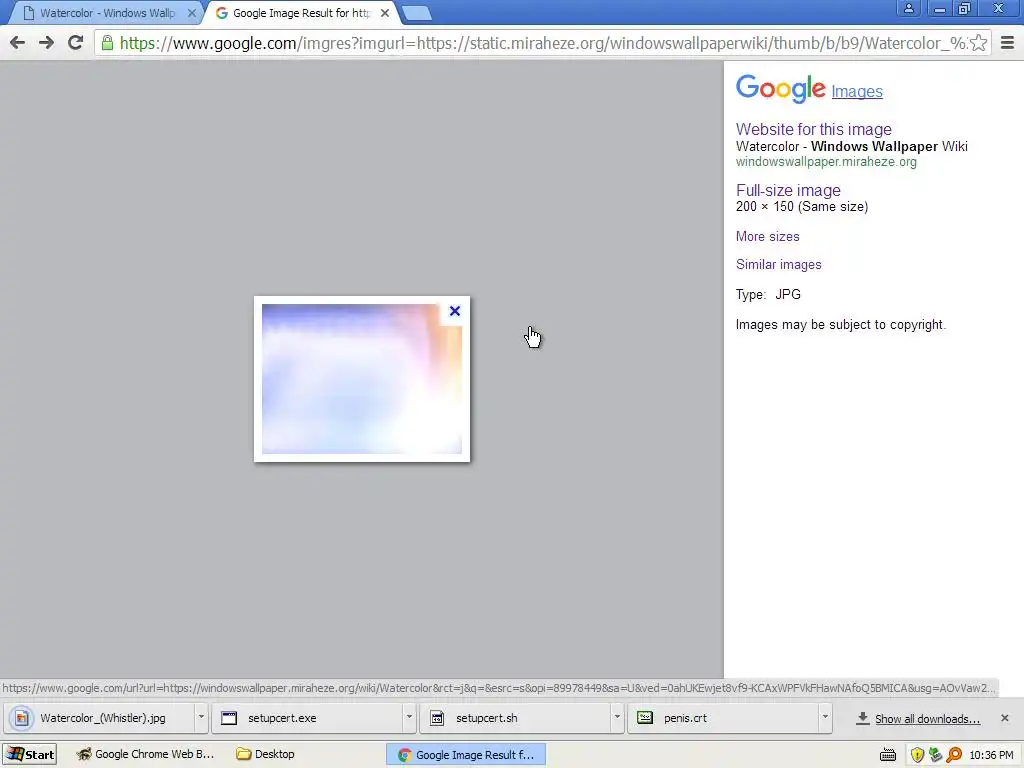Click windowswallpaper.miraheze.org green URL text
The image size is (1024, 768).
click(826, 162)
